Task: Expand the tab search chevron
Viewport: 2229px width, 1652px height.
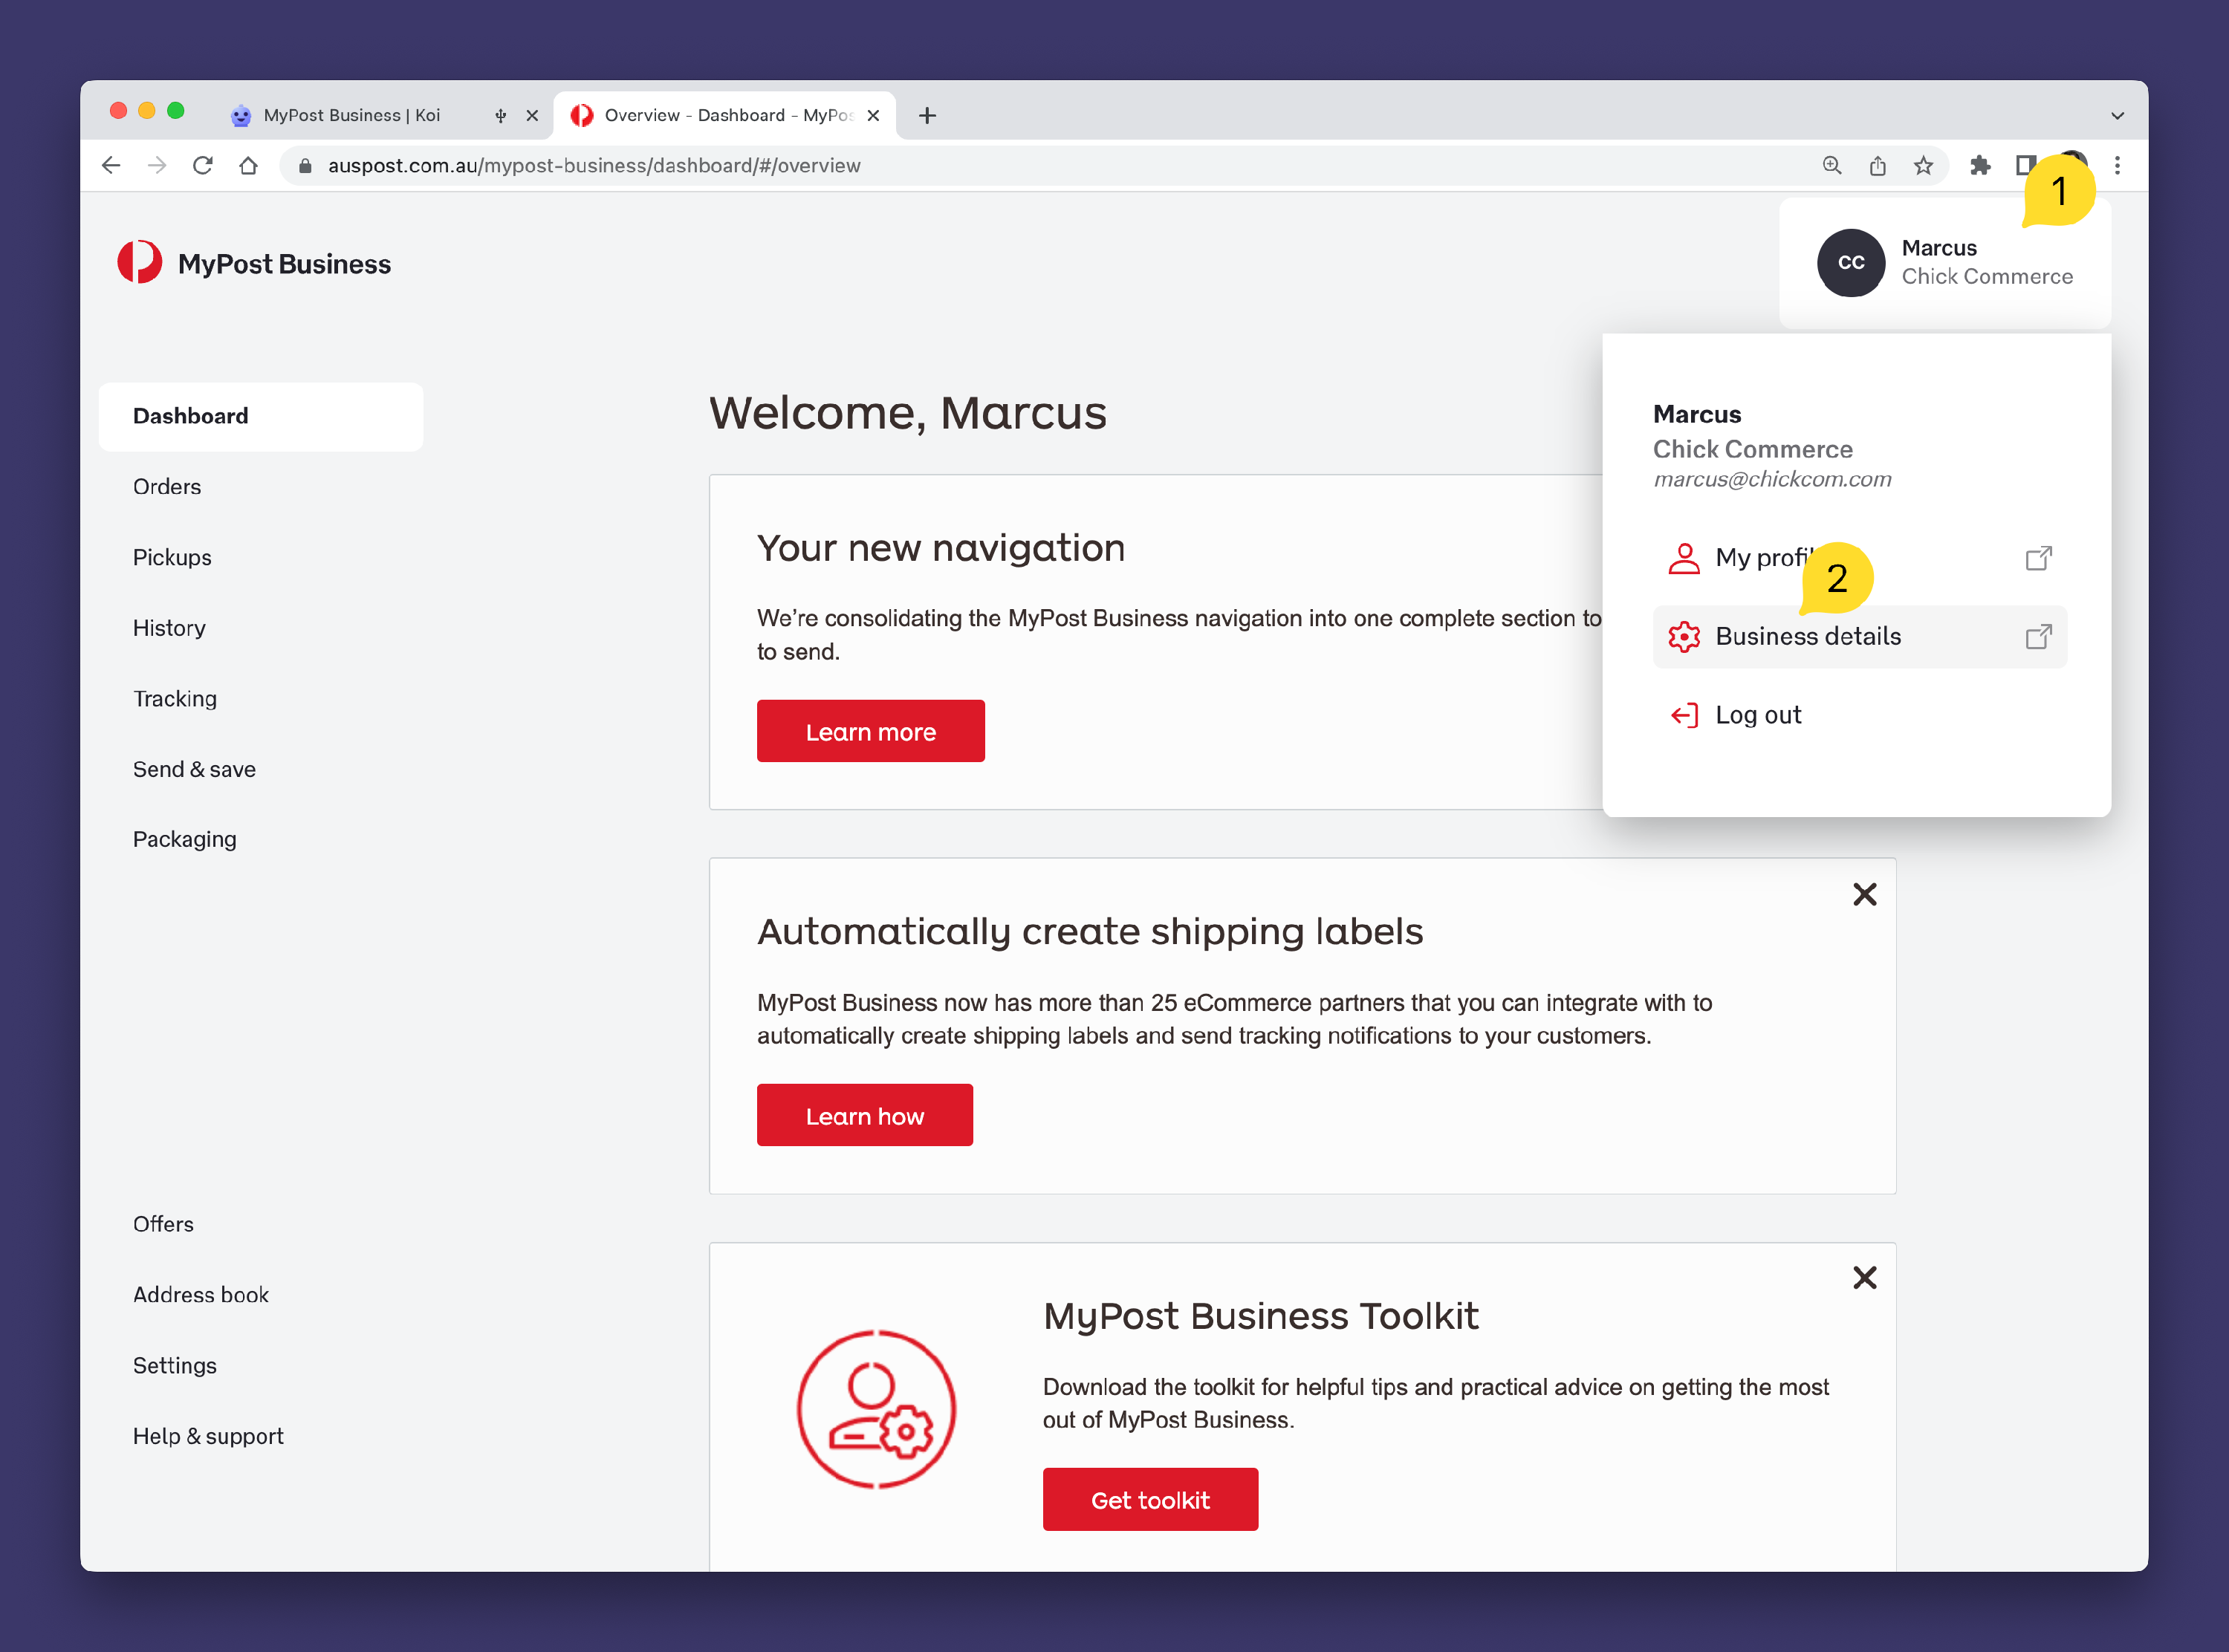Action: point(2117,116)
